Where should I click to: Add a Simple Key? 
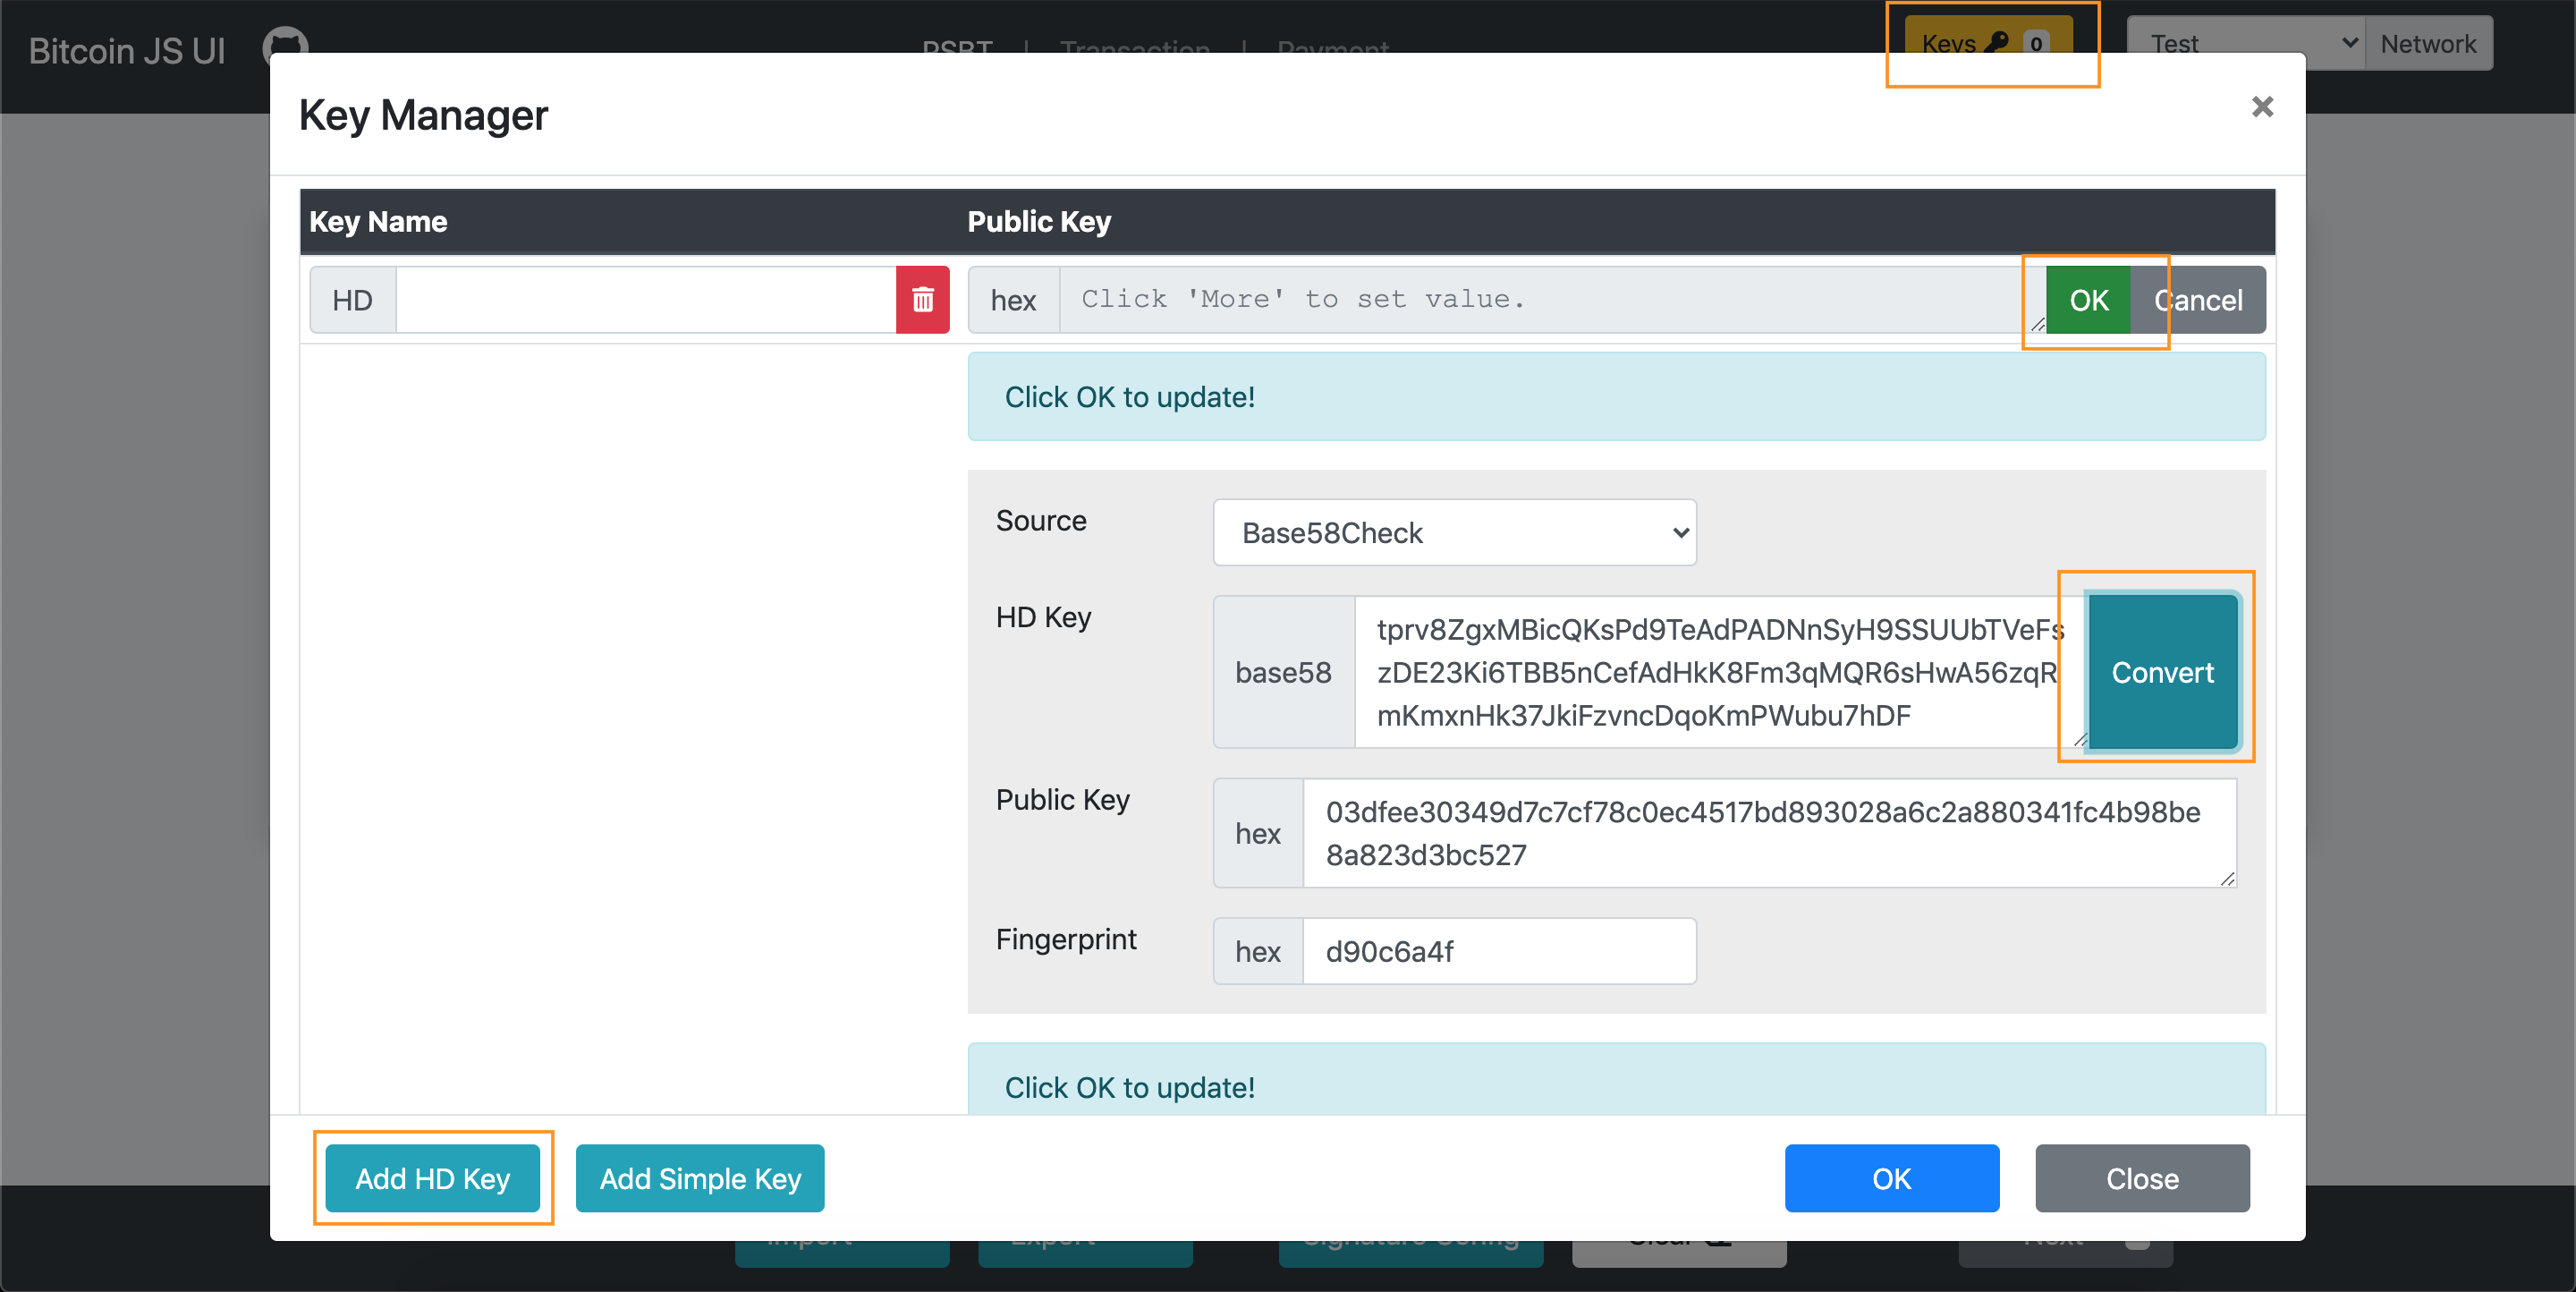pyautogui.click(x=700, y=1178)
